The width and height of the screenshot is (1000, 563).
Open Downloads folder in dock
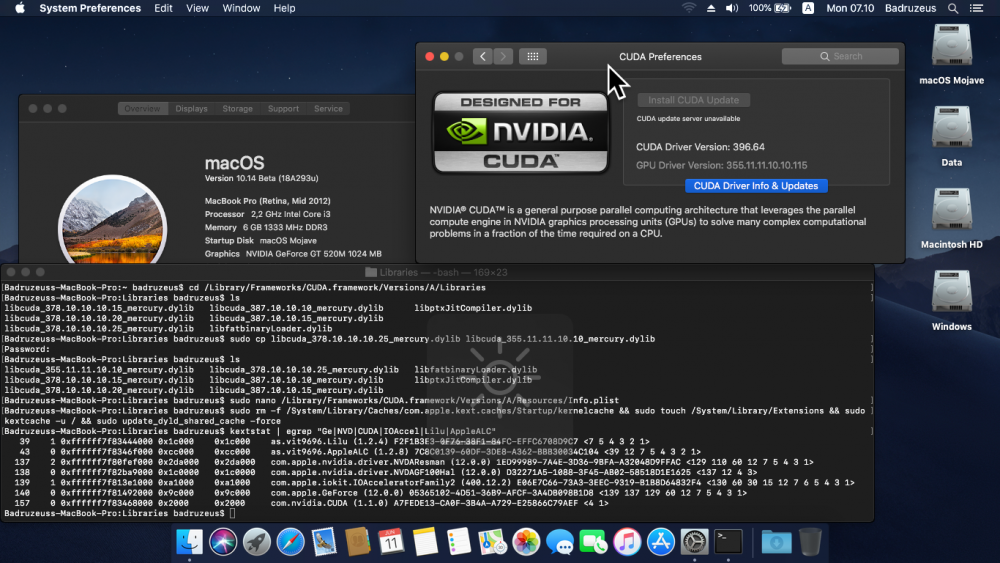click(776, 542)
